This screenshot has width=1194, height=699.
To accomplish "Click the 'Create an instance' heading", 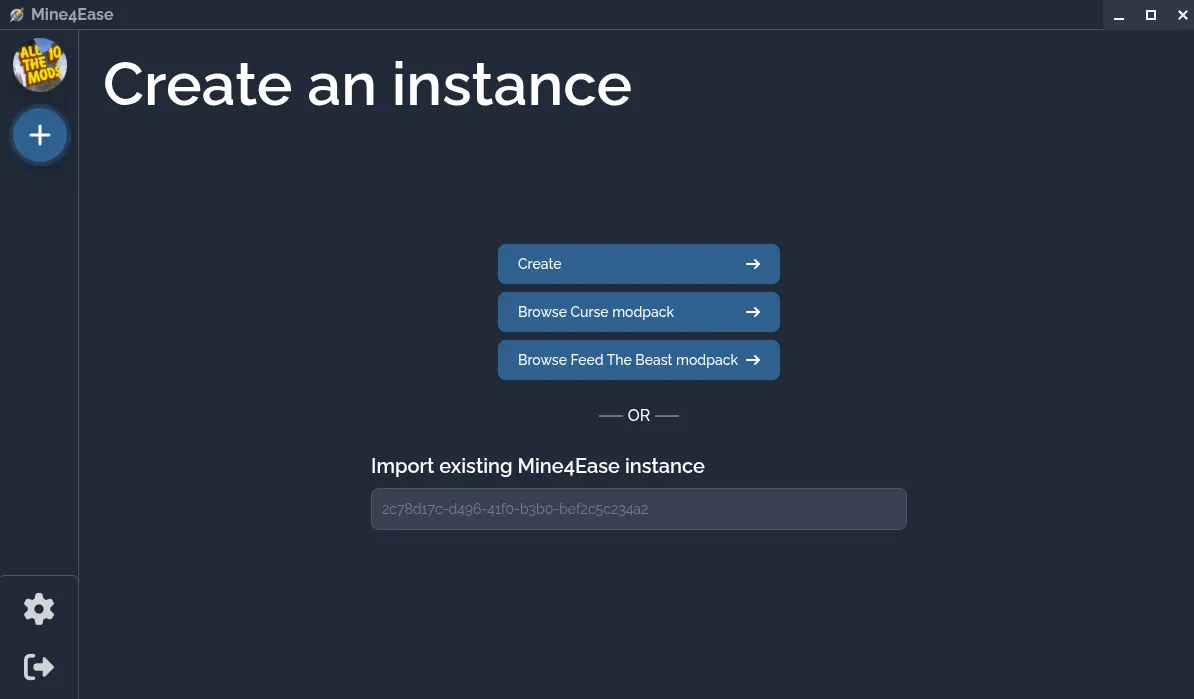I will pos(367,85).
